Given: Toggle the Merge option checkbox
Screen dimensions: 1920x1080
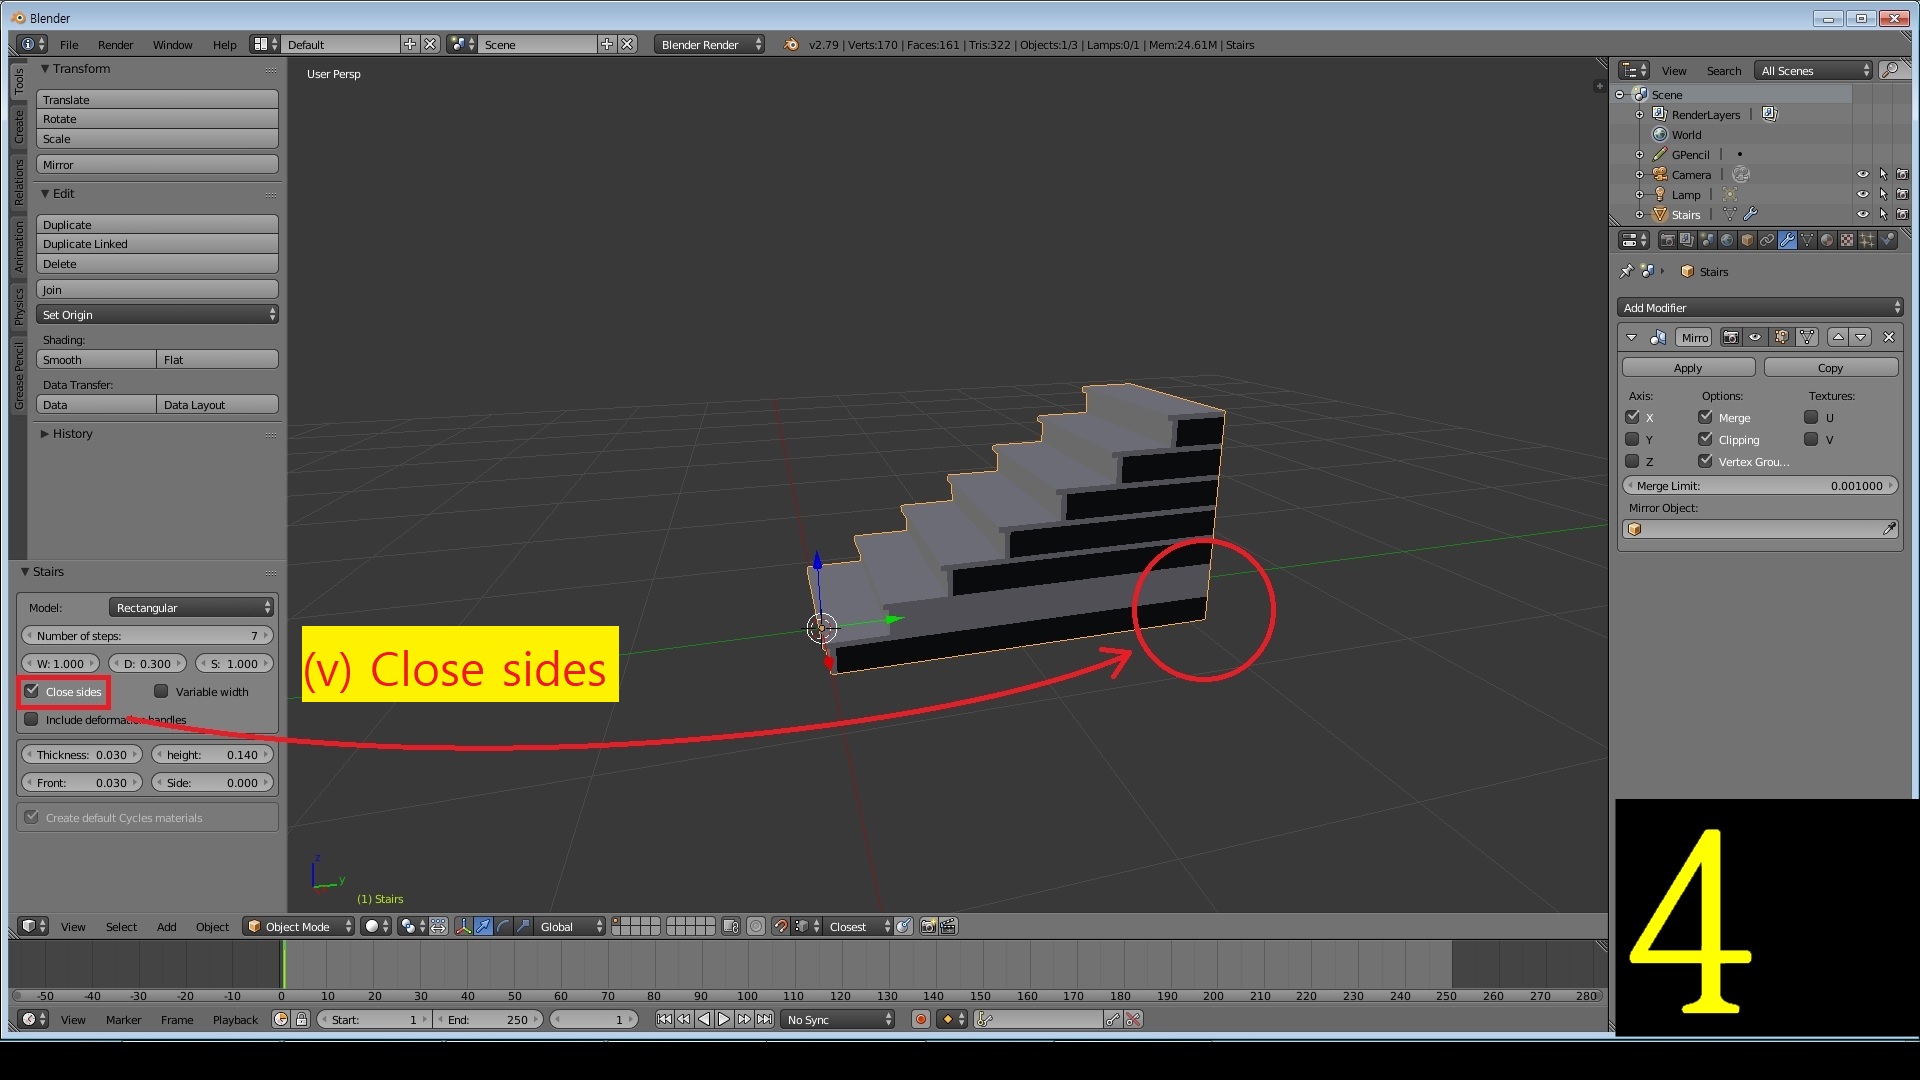Looking at the screenshot, I should (1705, 417).
